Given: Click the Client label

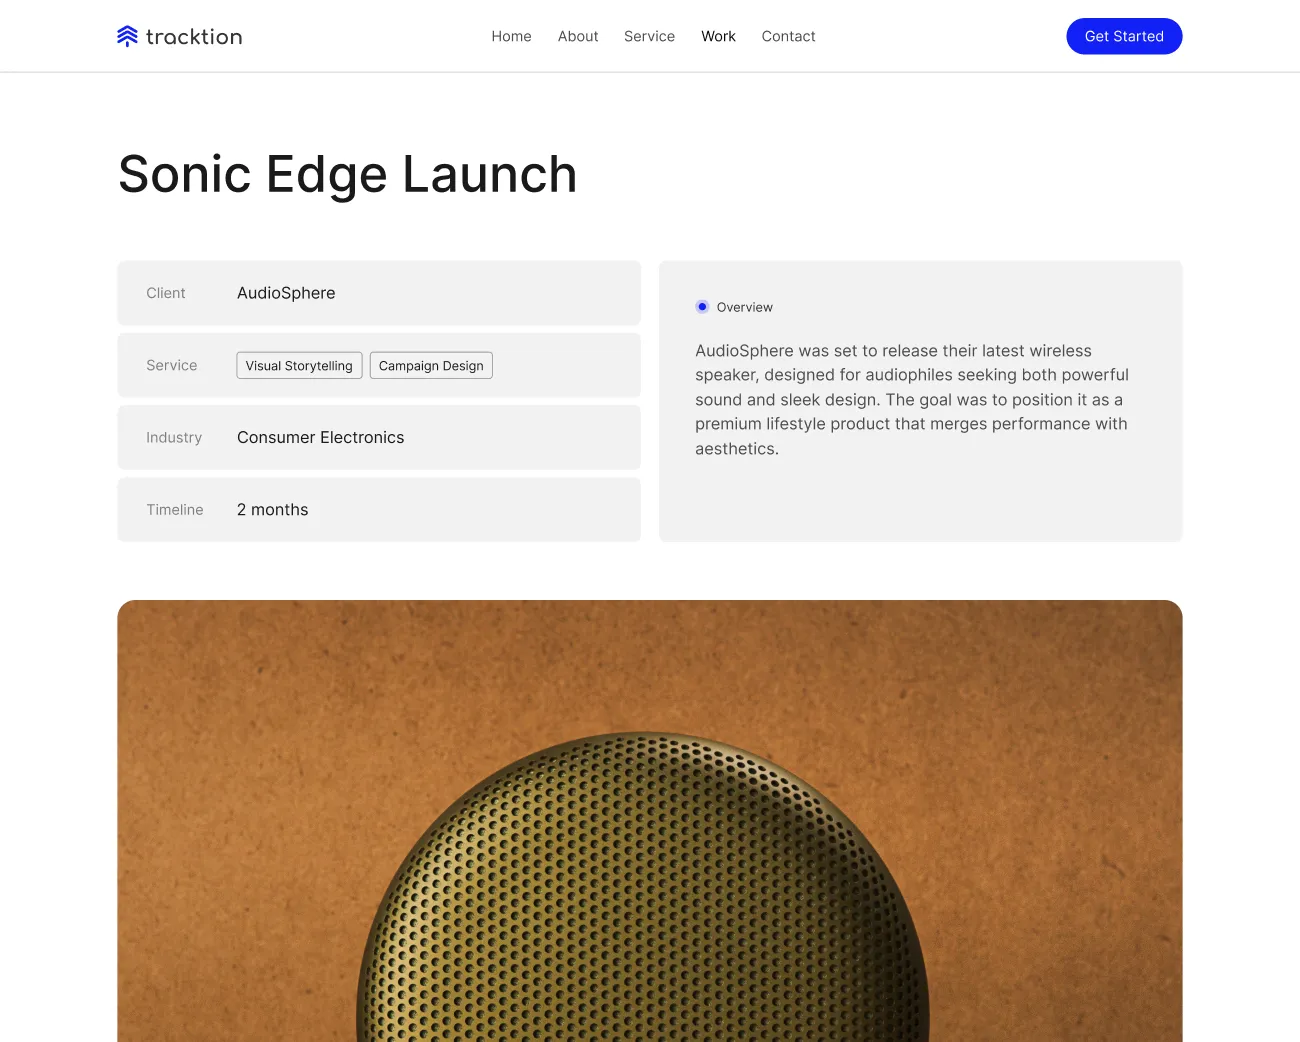Looking at the screenshot, I should [x=166, y=293].
